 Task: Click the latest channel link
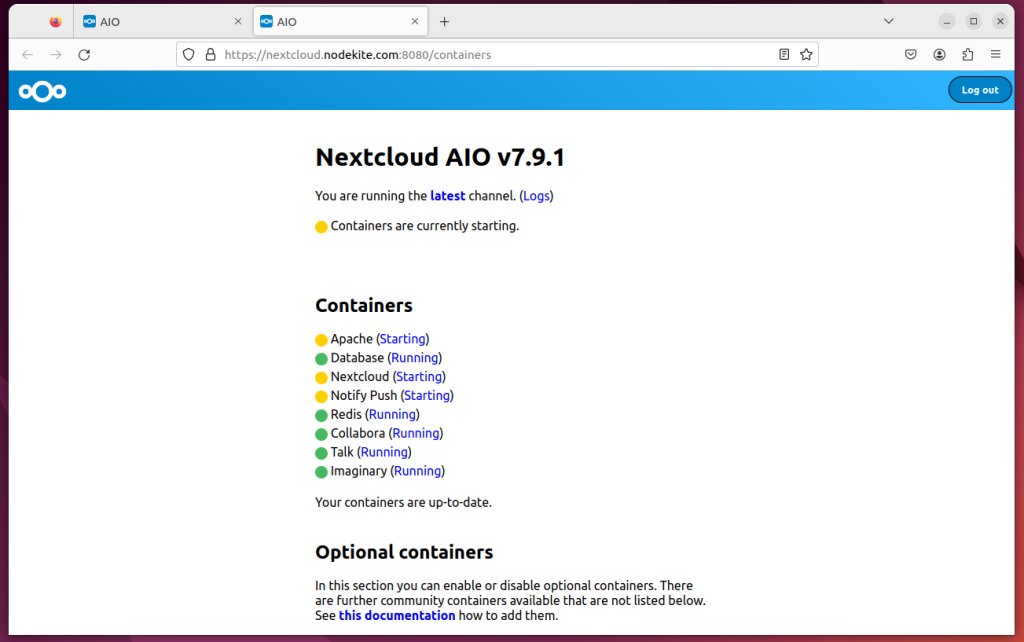447,196
